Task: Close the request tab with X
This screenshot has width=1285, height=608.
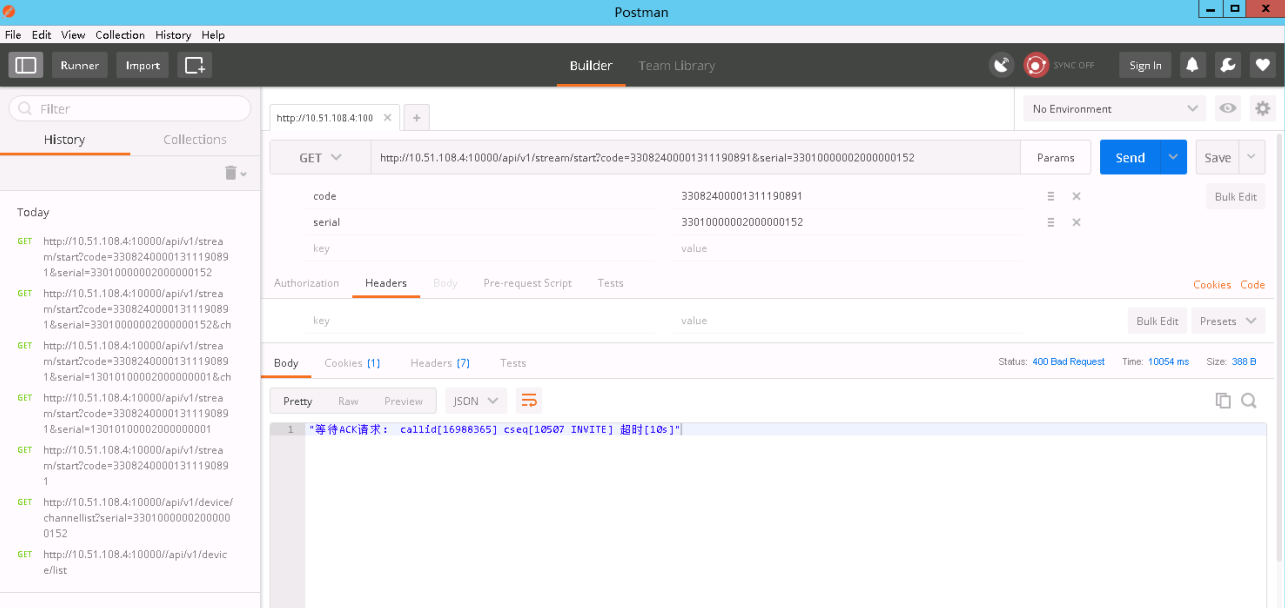Action: coord(388,117)
